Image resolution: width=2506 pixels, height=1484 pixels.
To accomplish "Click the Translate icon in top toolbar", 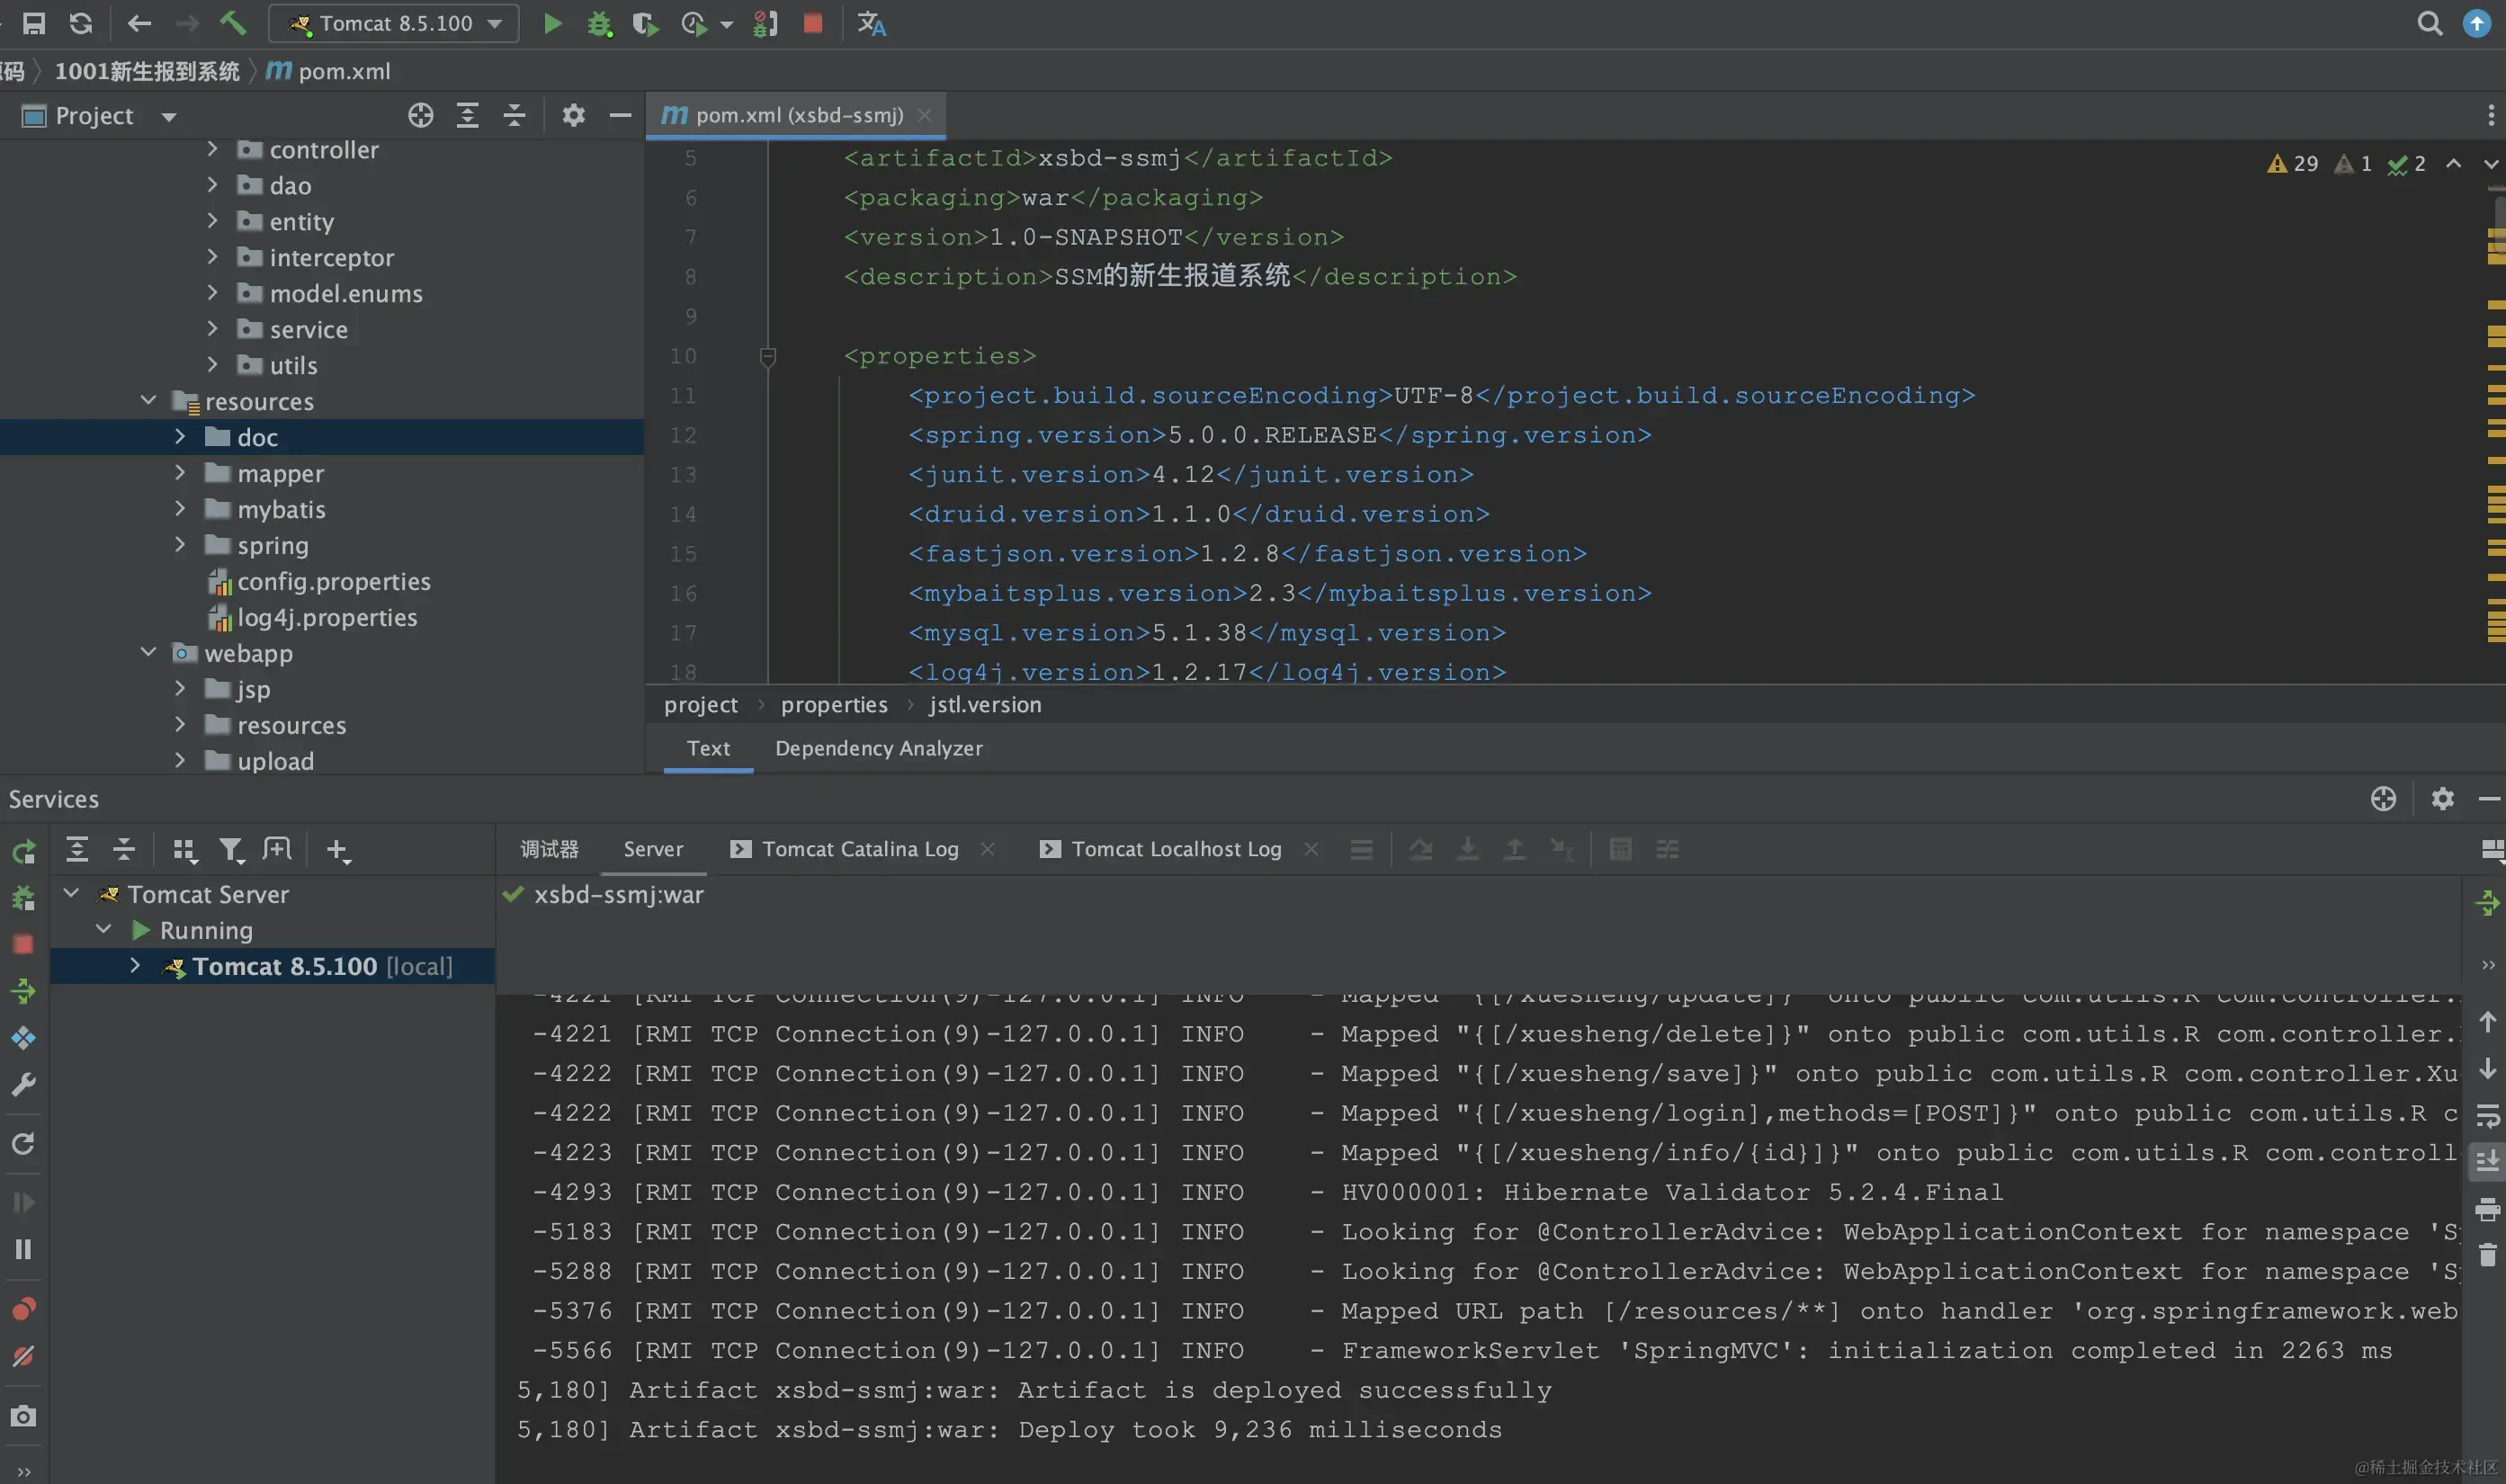I will 871,23.
